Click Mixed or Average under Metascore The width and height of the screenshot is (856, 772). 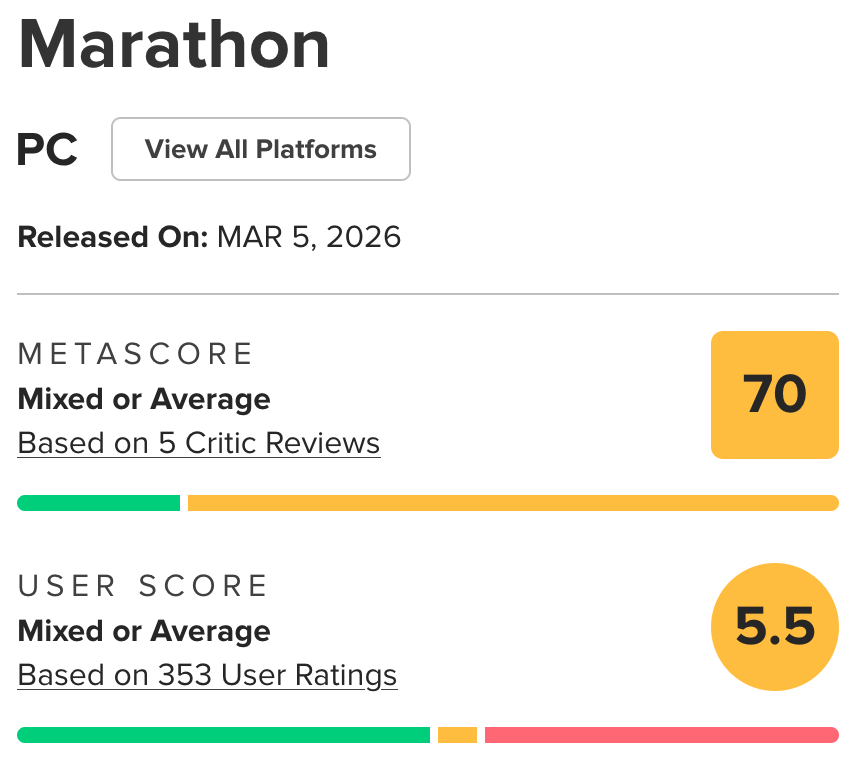(x=144, y=399)
